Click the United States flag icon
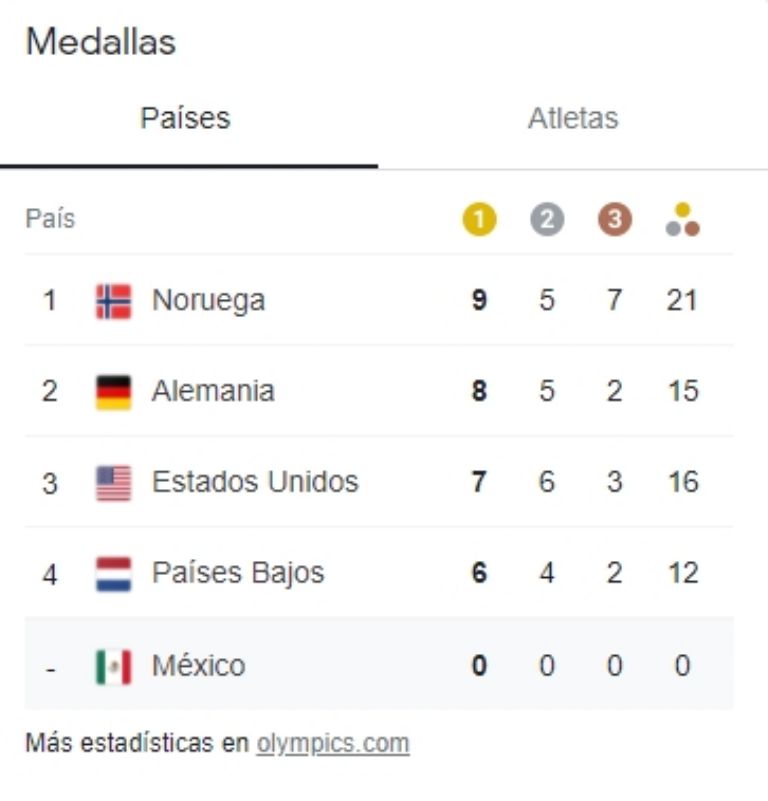The image size is (768, 801). coord(113,483)
